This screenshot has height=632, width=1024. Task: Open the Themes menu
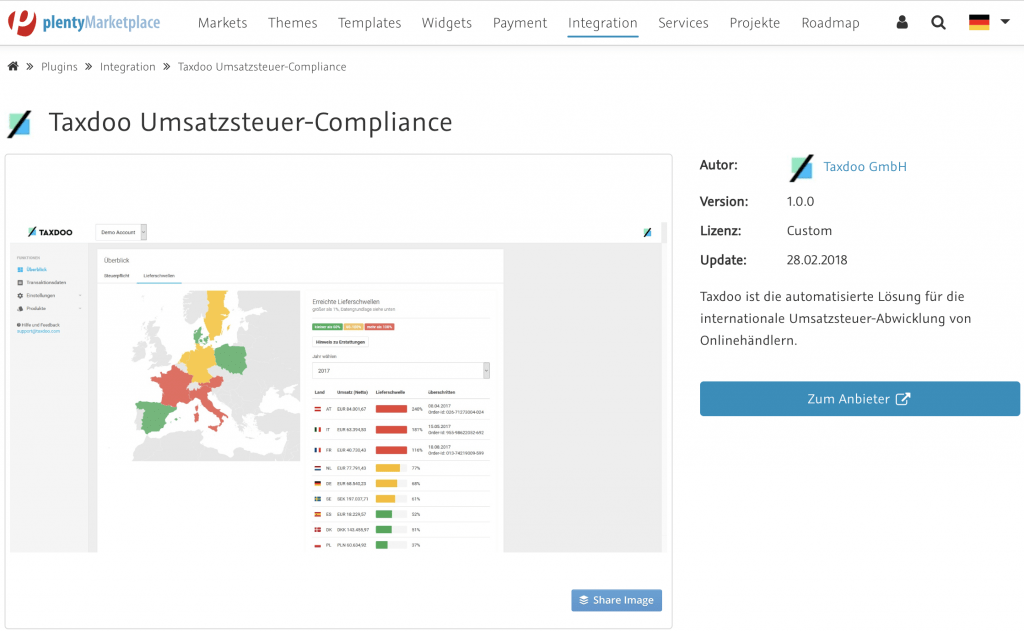point(293,23)
